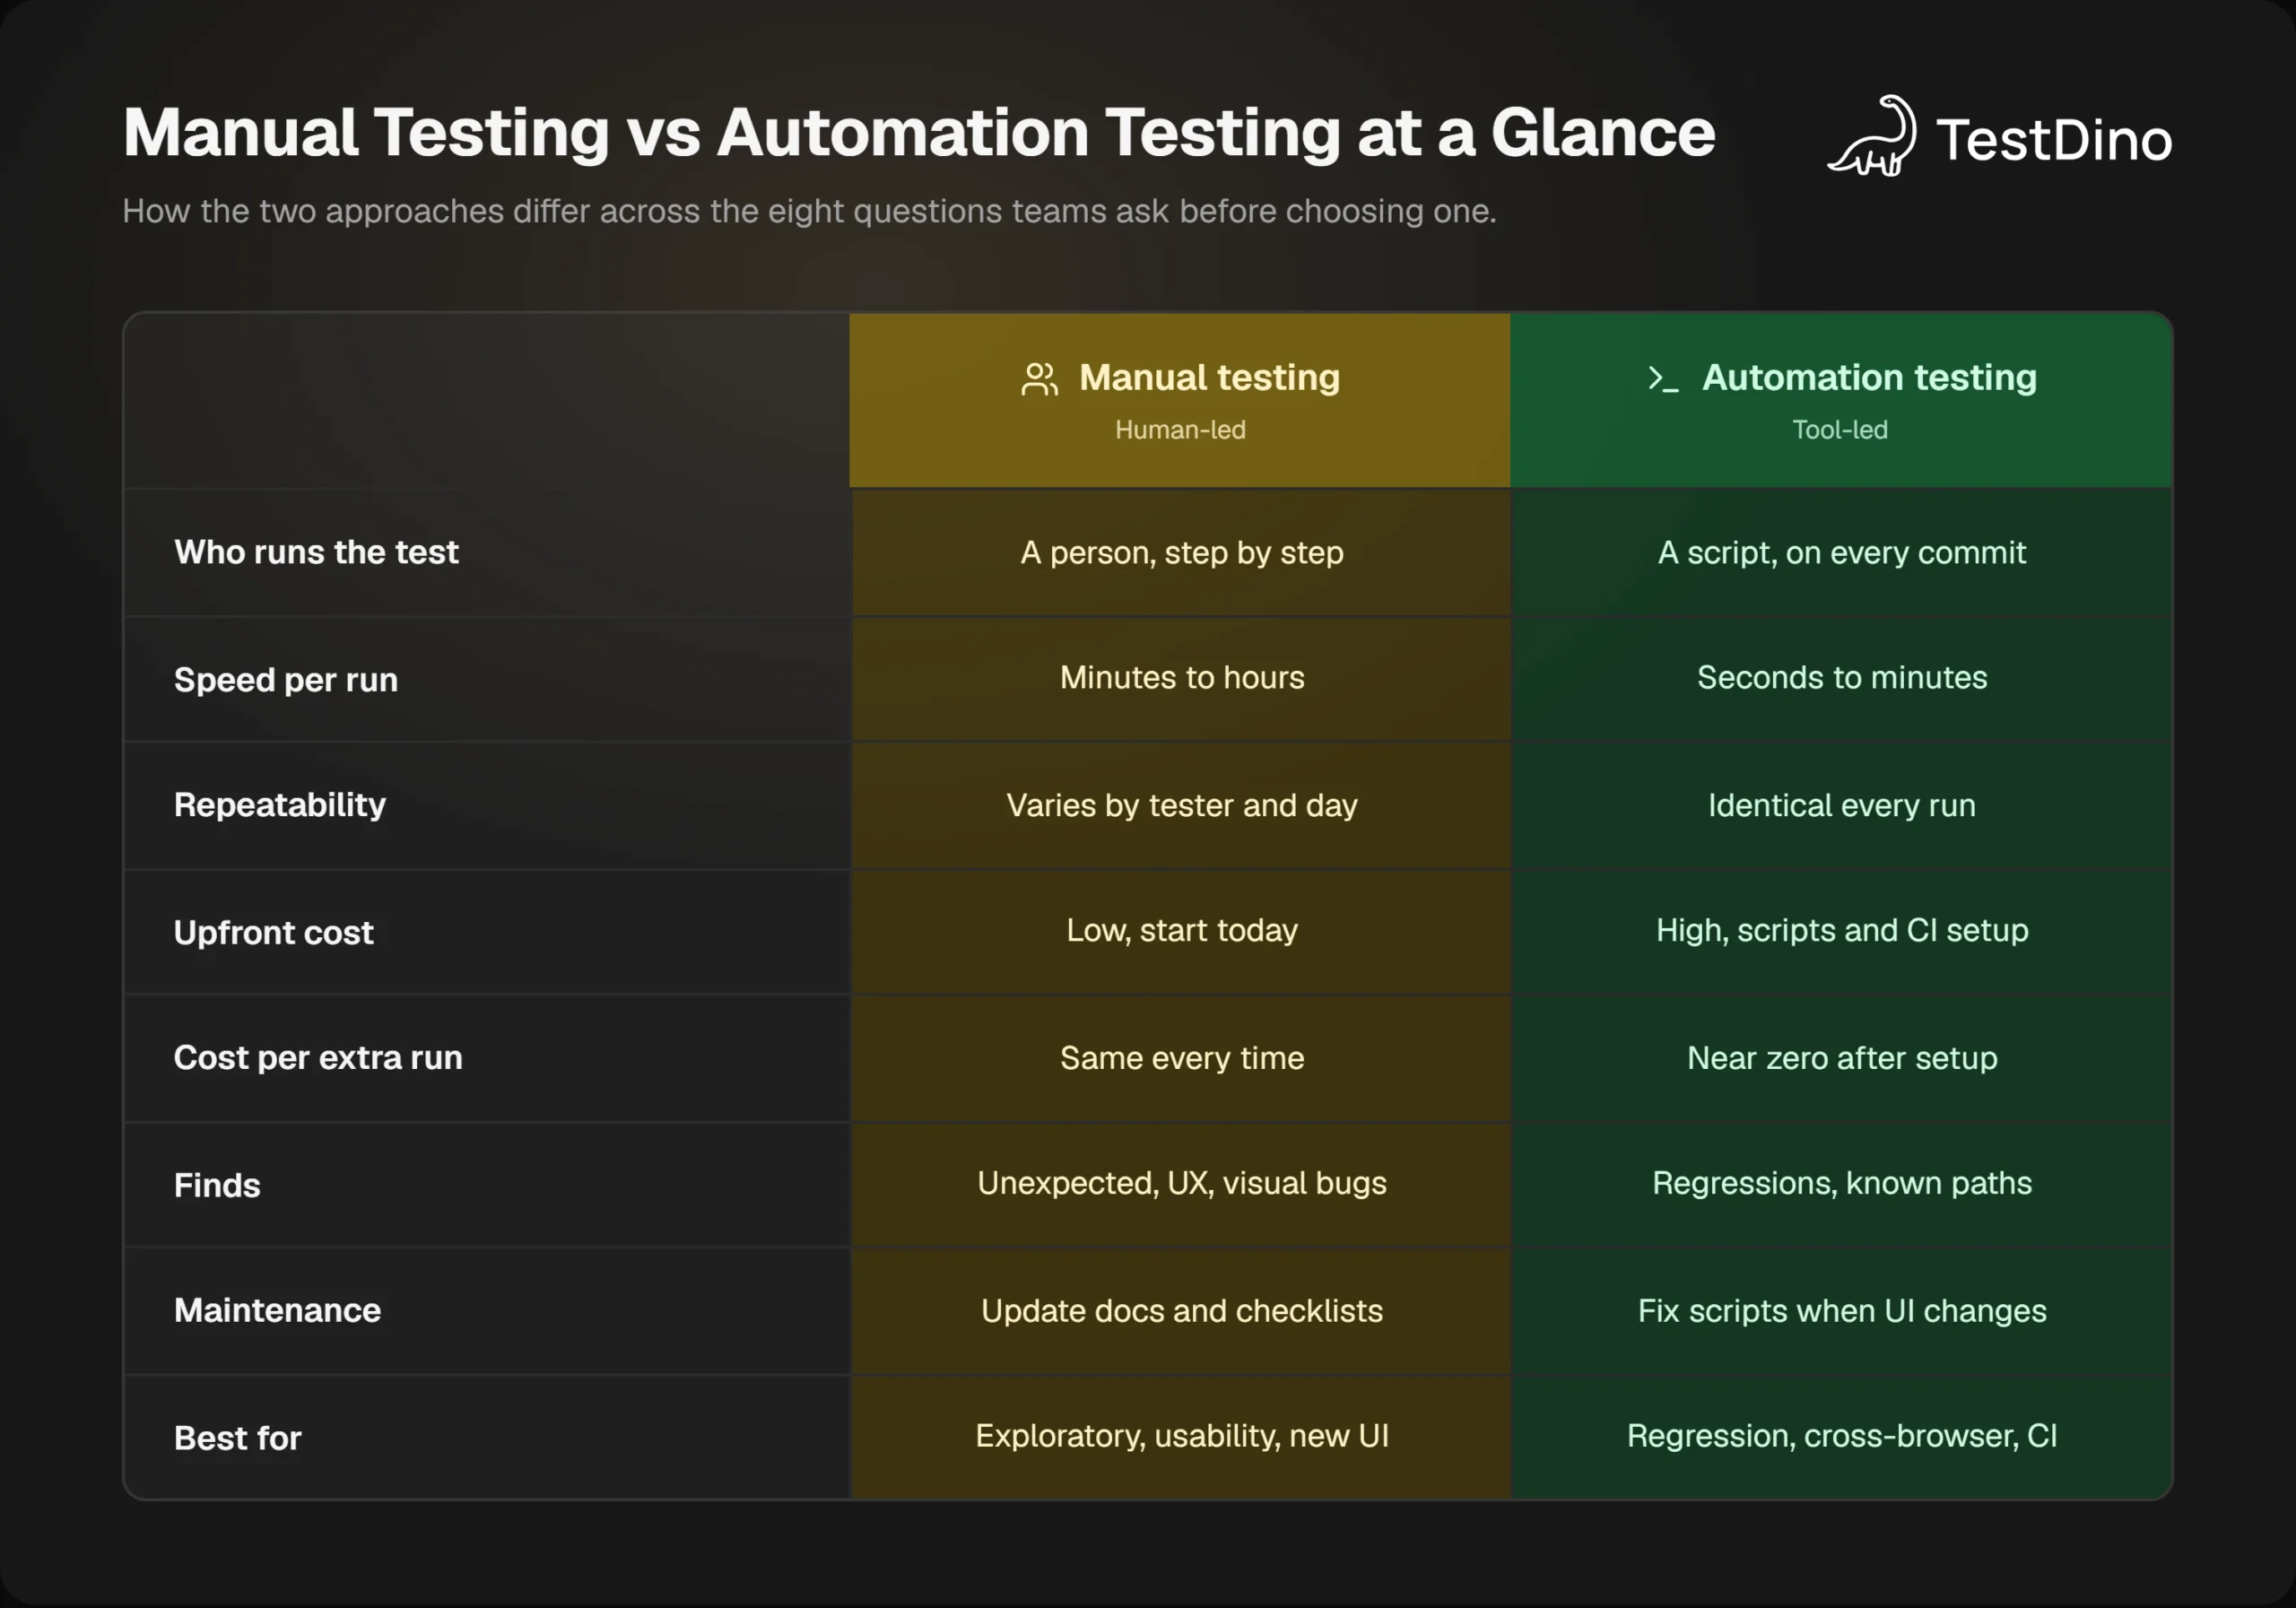Click the 'Regression, cross-browser, CI' cell
The image size is (2296, 1608).
coord(1842,1437)
